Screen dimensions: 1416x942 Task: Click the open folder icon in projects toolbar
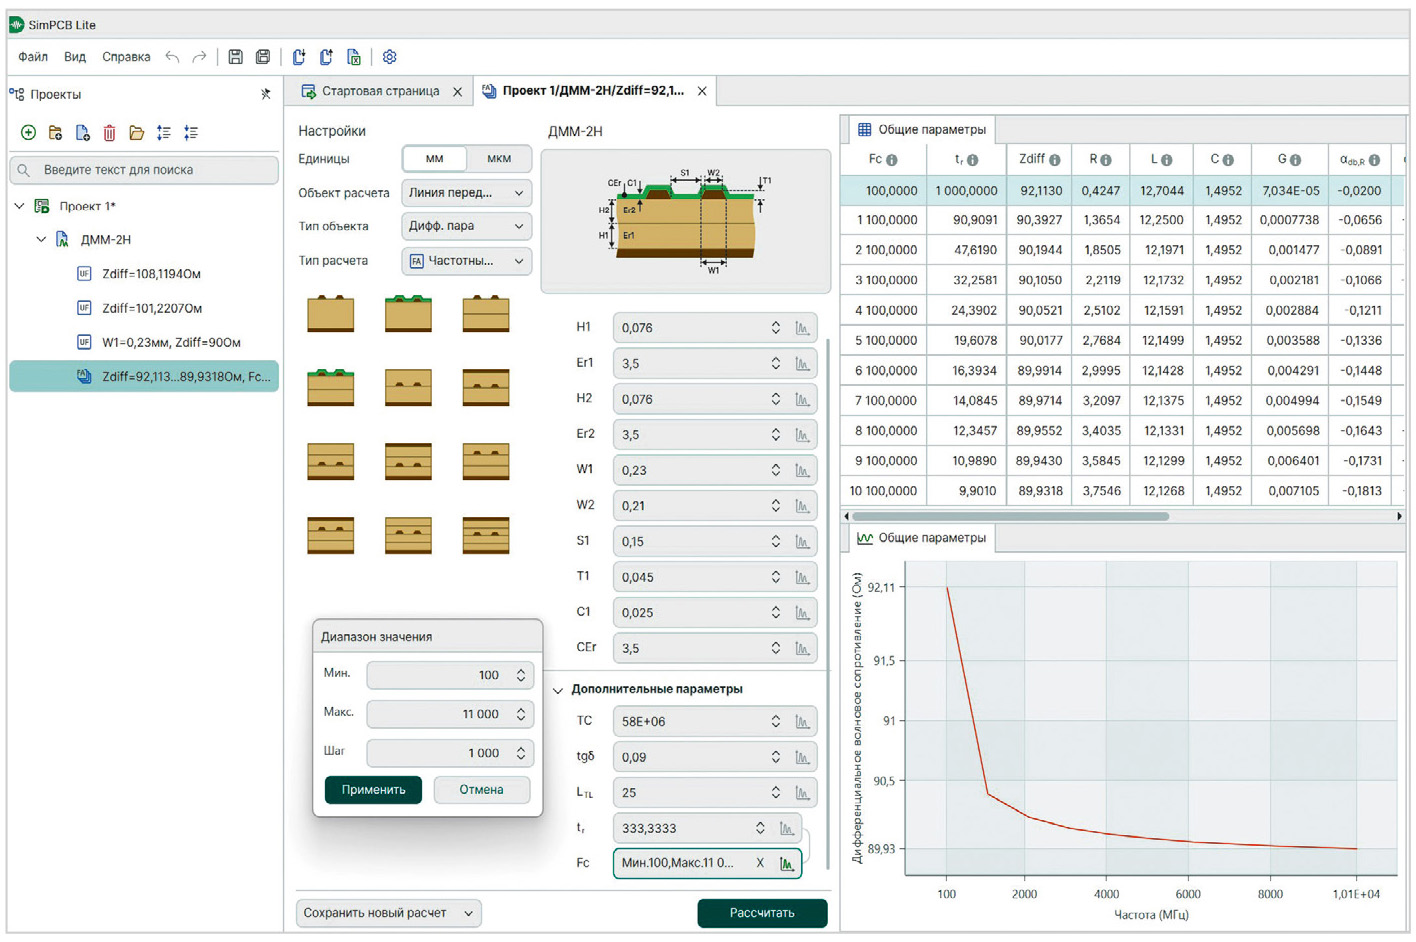click(137, 133)
